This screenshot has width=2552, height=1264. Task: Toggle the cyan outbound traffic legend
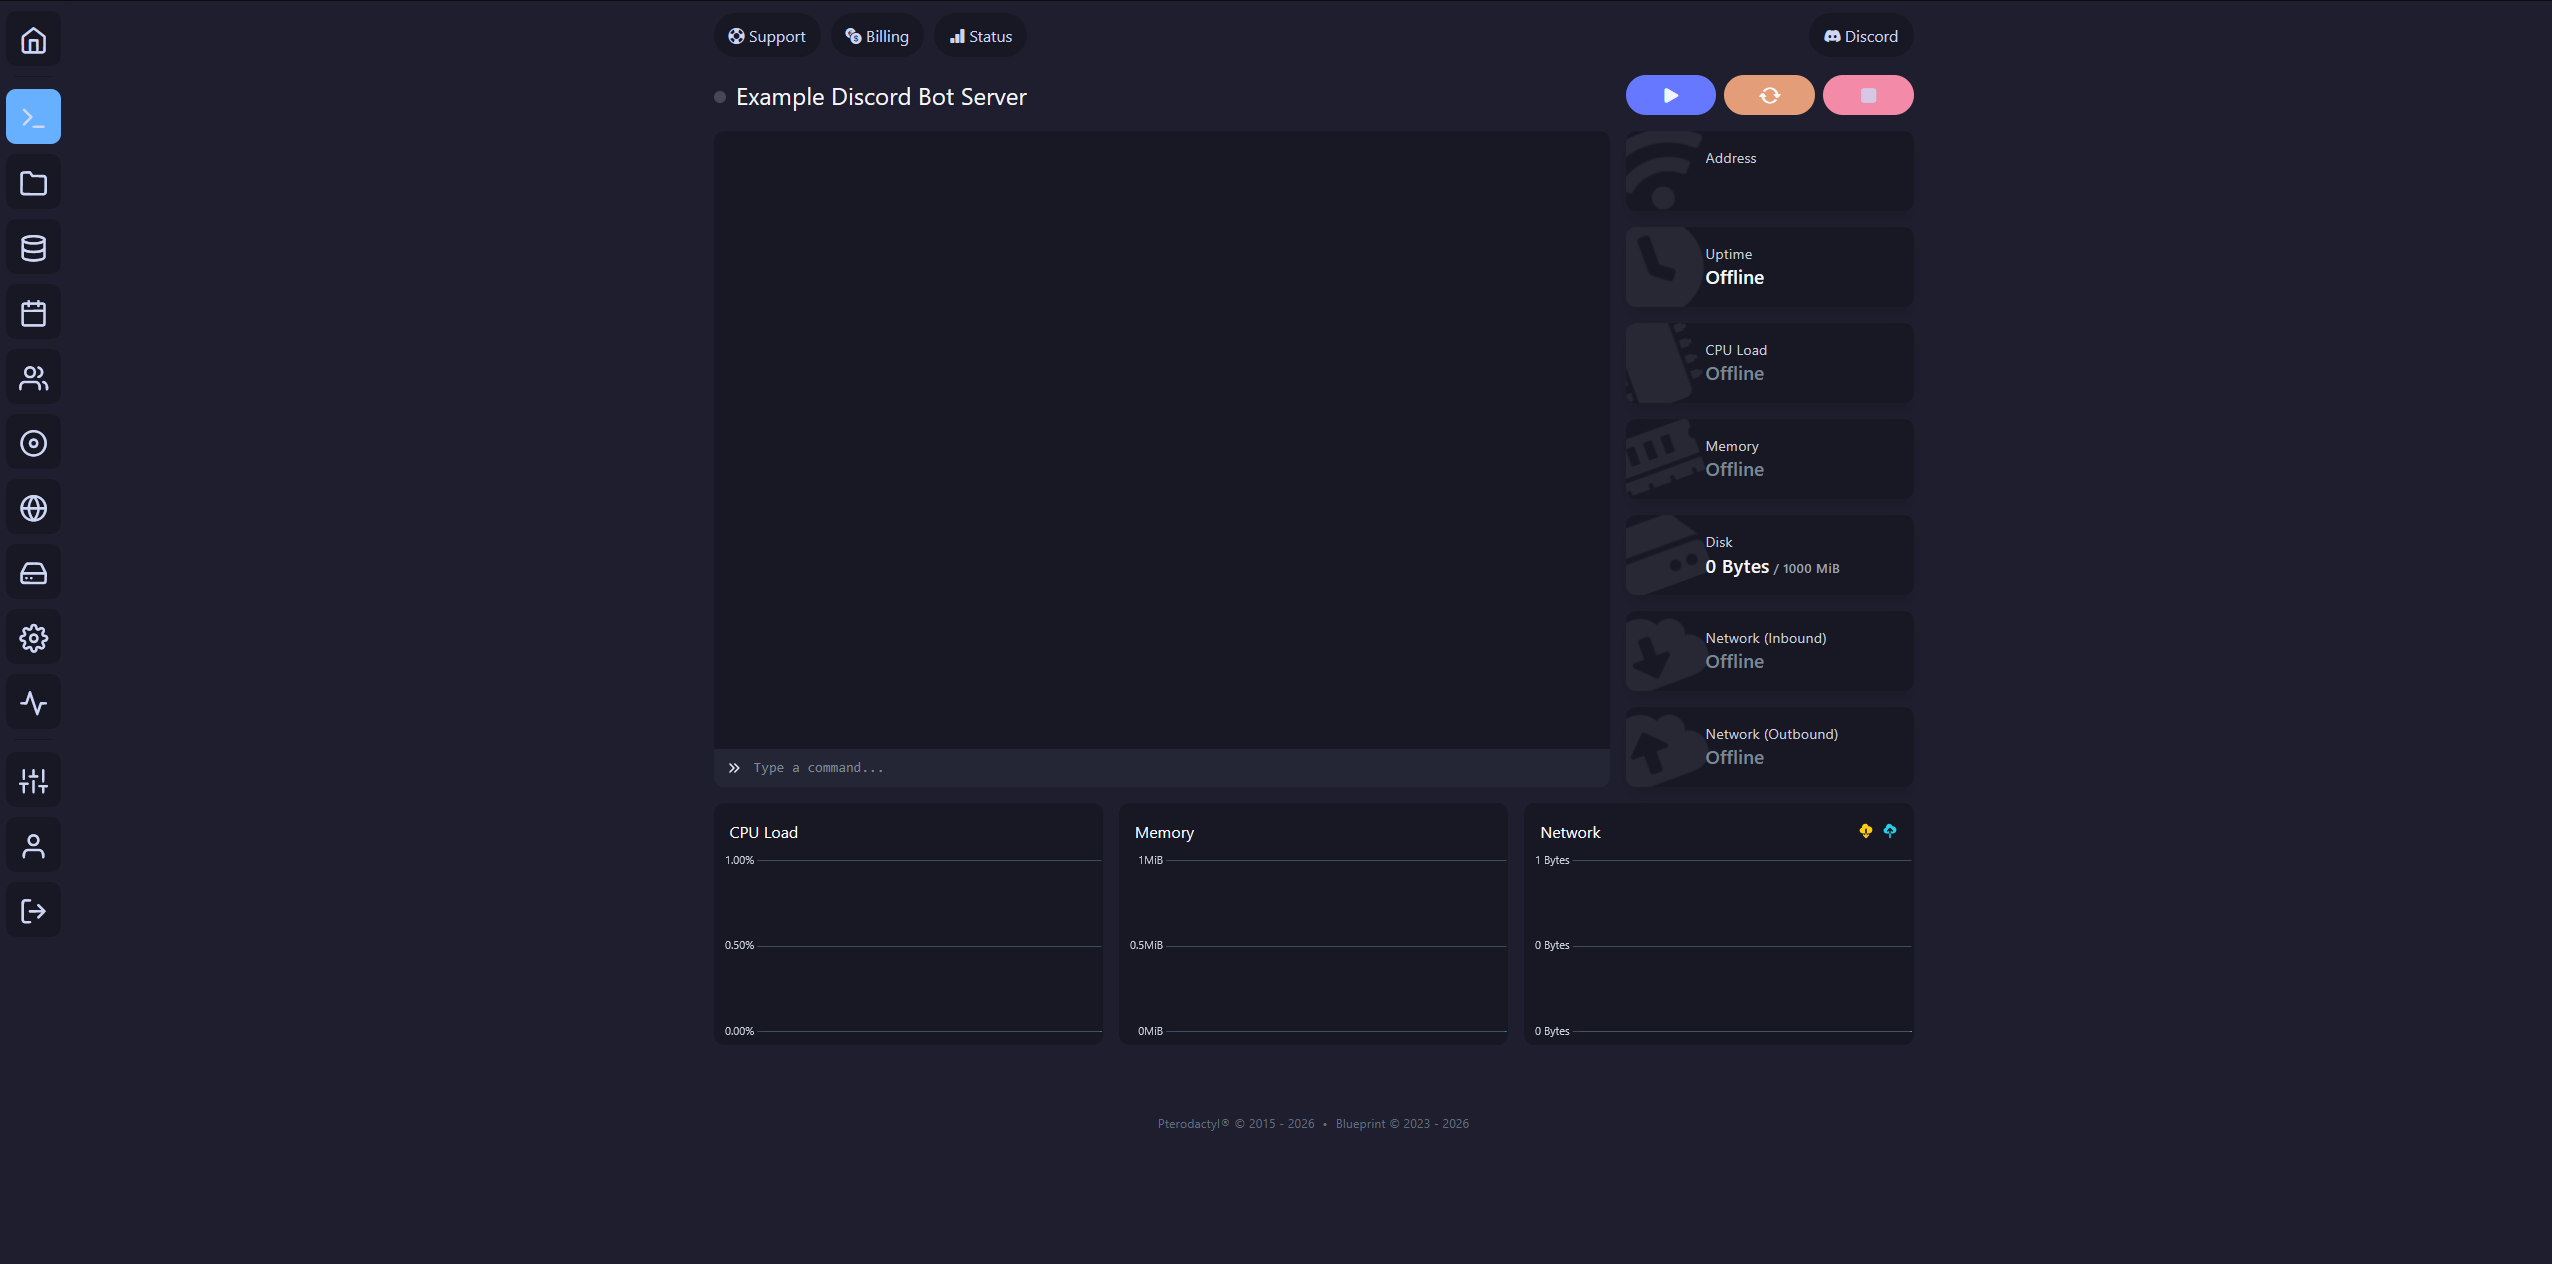click(x=1889, y=830)
